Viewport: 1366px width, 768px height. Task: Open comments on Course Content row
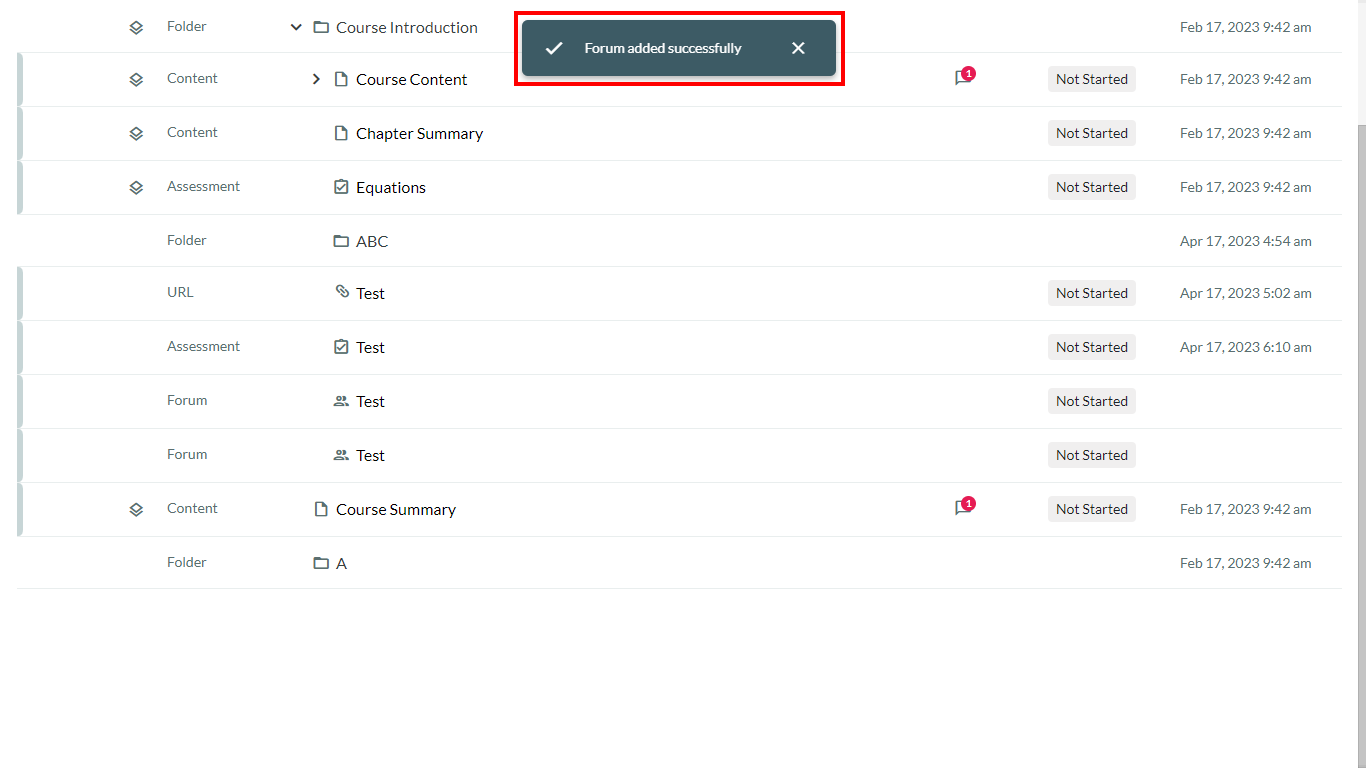point(964,78)
